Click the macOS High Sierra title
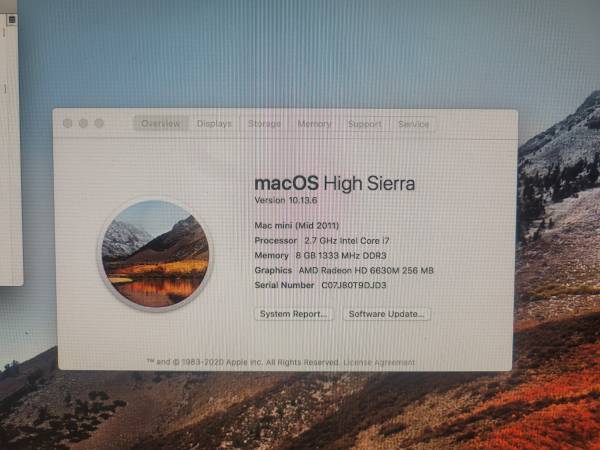This screenshot has height=450, width=600. pyautogui.click(x=335, y=183)
